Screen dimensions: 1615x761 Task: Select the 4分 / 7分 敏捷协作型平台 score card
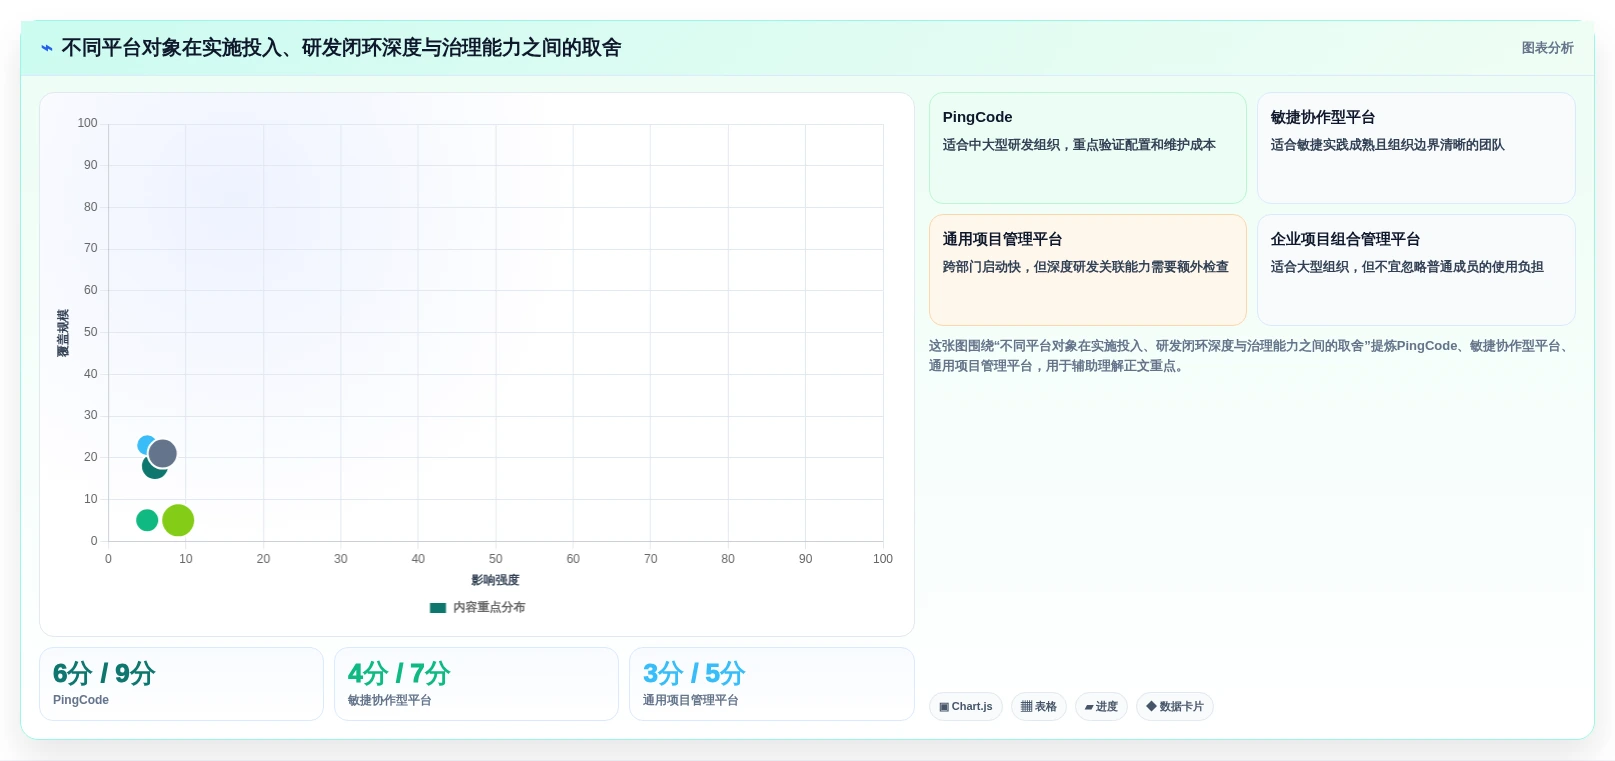tap(476, 684)
